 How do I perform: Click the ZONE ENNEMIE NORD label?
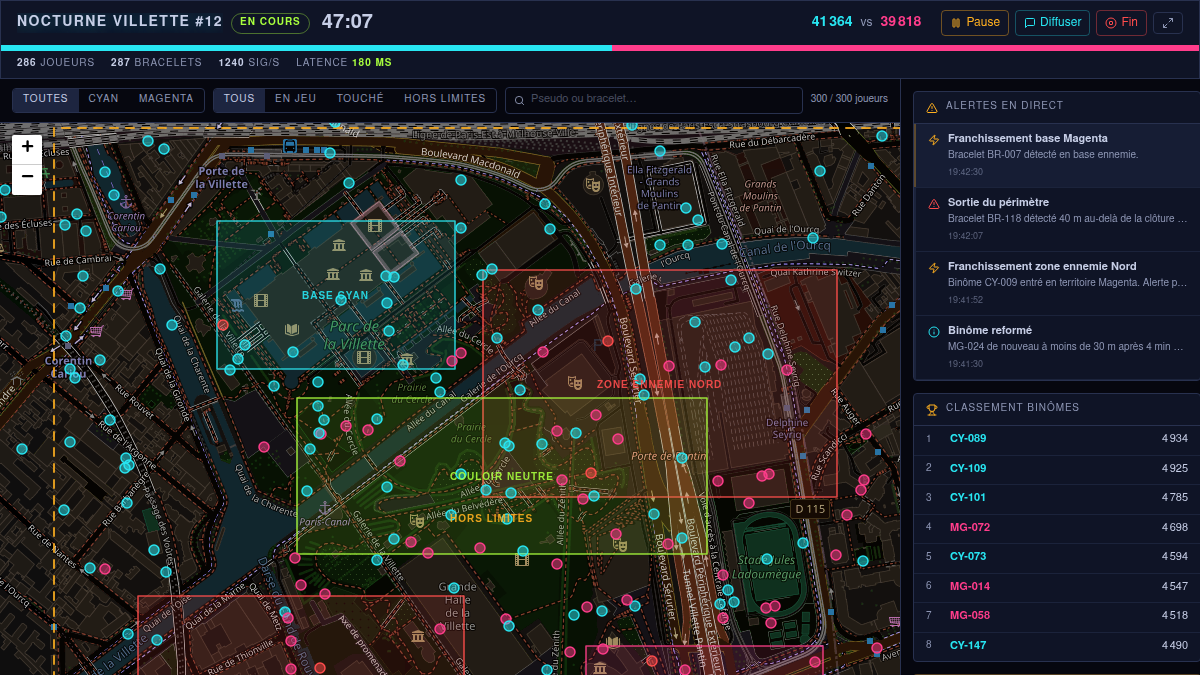(x=659, y=385)
